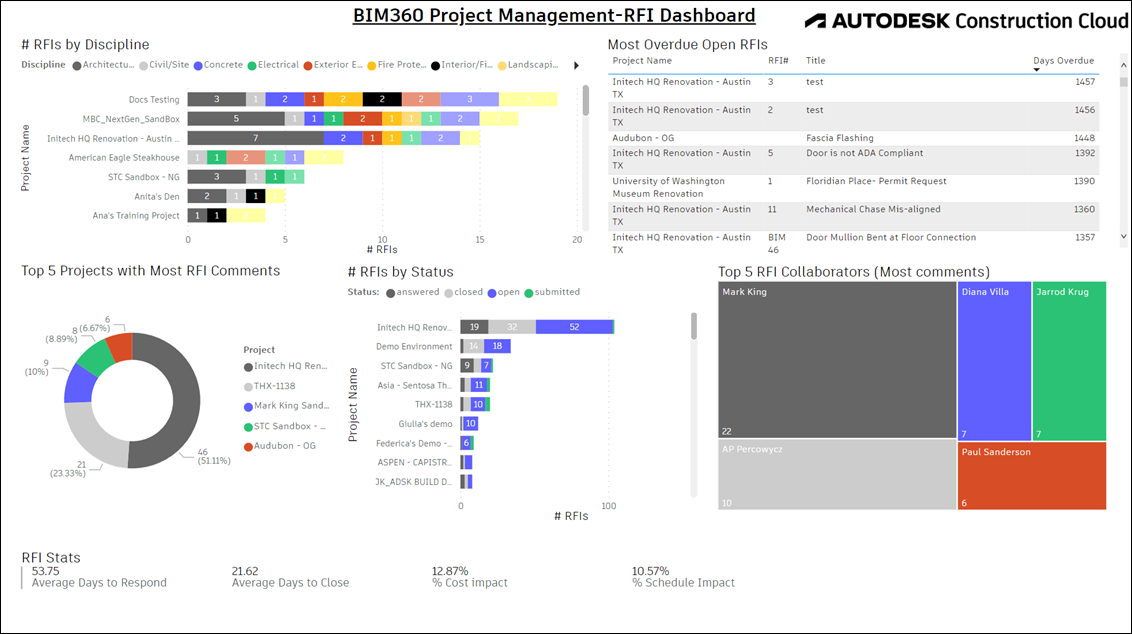
Task: Click Giulia's demo bar segment 10
Action: click(471, 424)
